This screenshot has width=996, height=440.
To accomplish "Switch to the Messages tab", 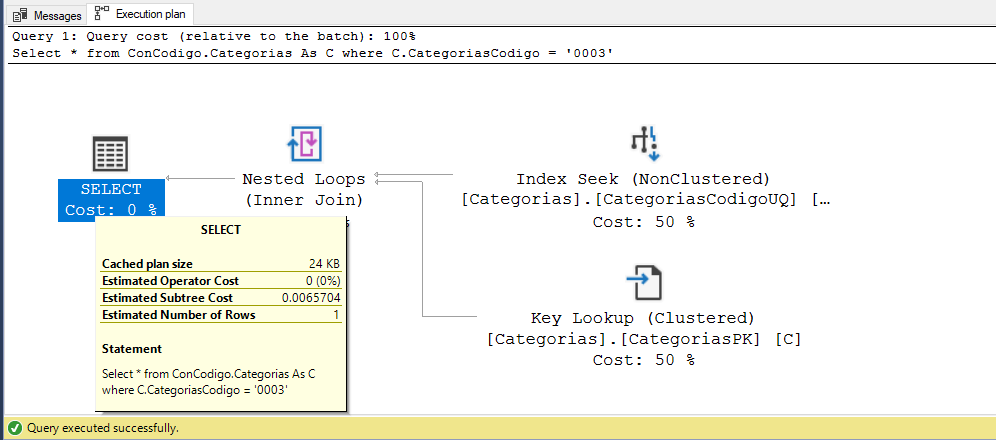I will click(x=47, y=15).
